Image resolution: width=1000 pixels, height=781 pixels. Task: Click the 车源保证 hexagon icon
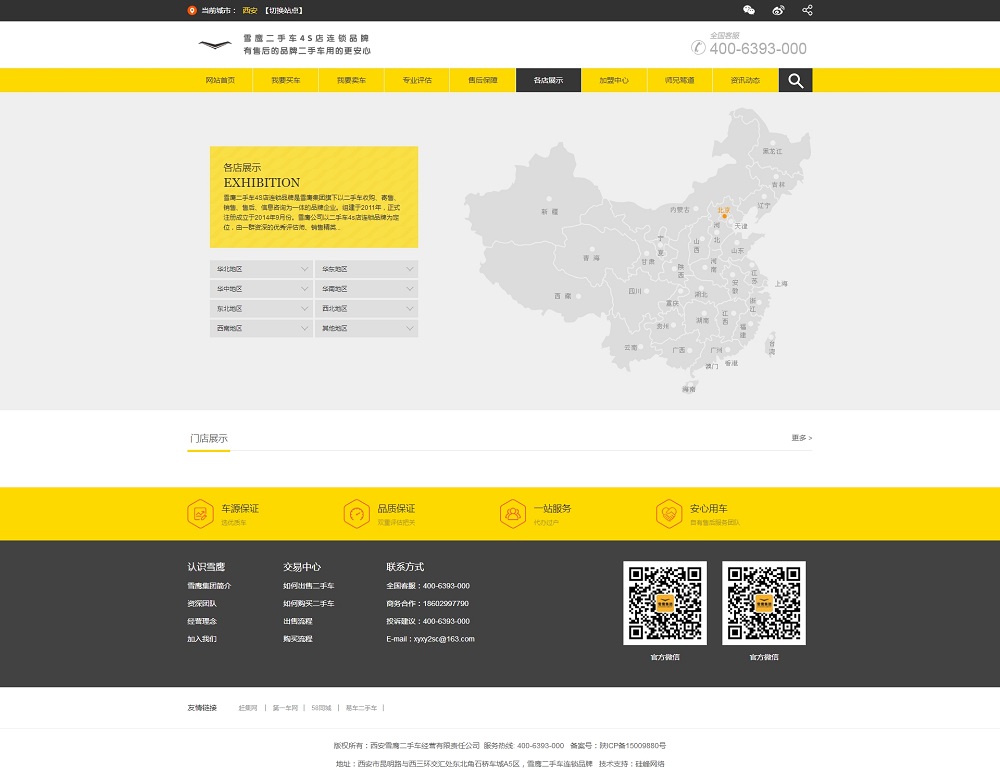pyautogui.click(x=200, y=514)
